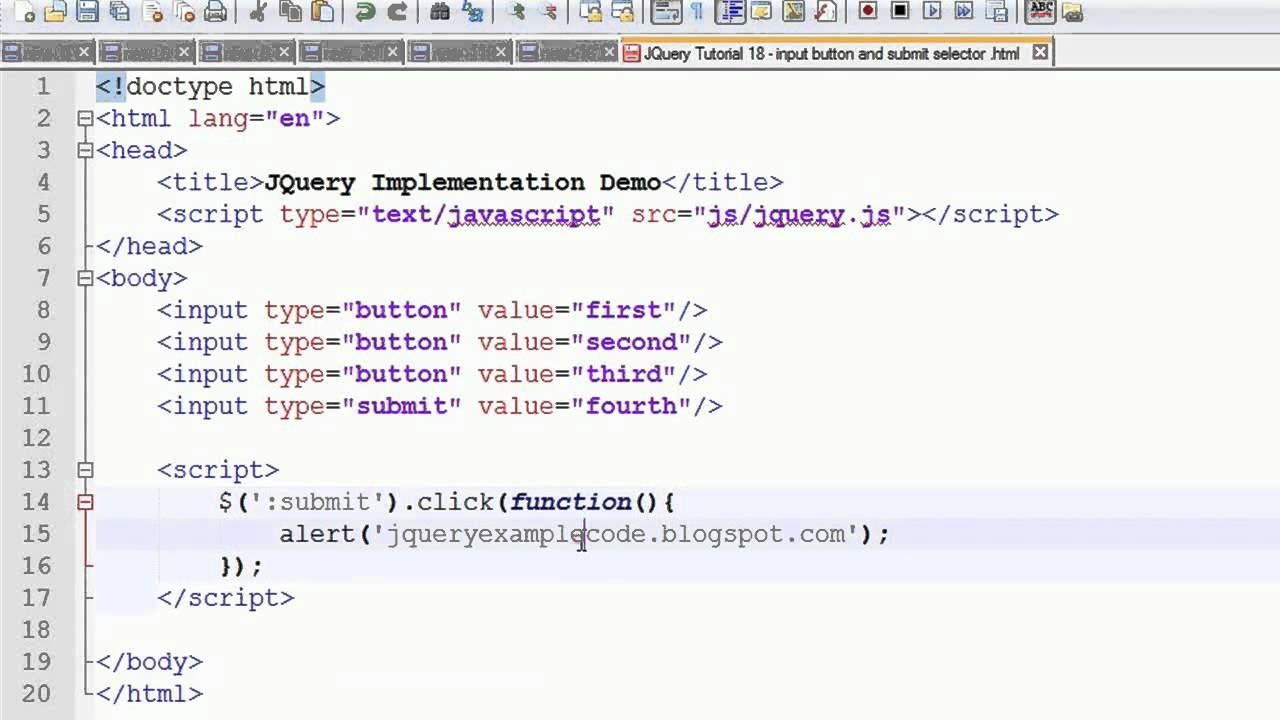Screen dimensions: 1280x720
Task: Click the closing html tag, line 20
Action: point(150,694)
